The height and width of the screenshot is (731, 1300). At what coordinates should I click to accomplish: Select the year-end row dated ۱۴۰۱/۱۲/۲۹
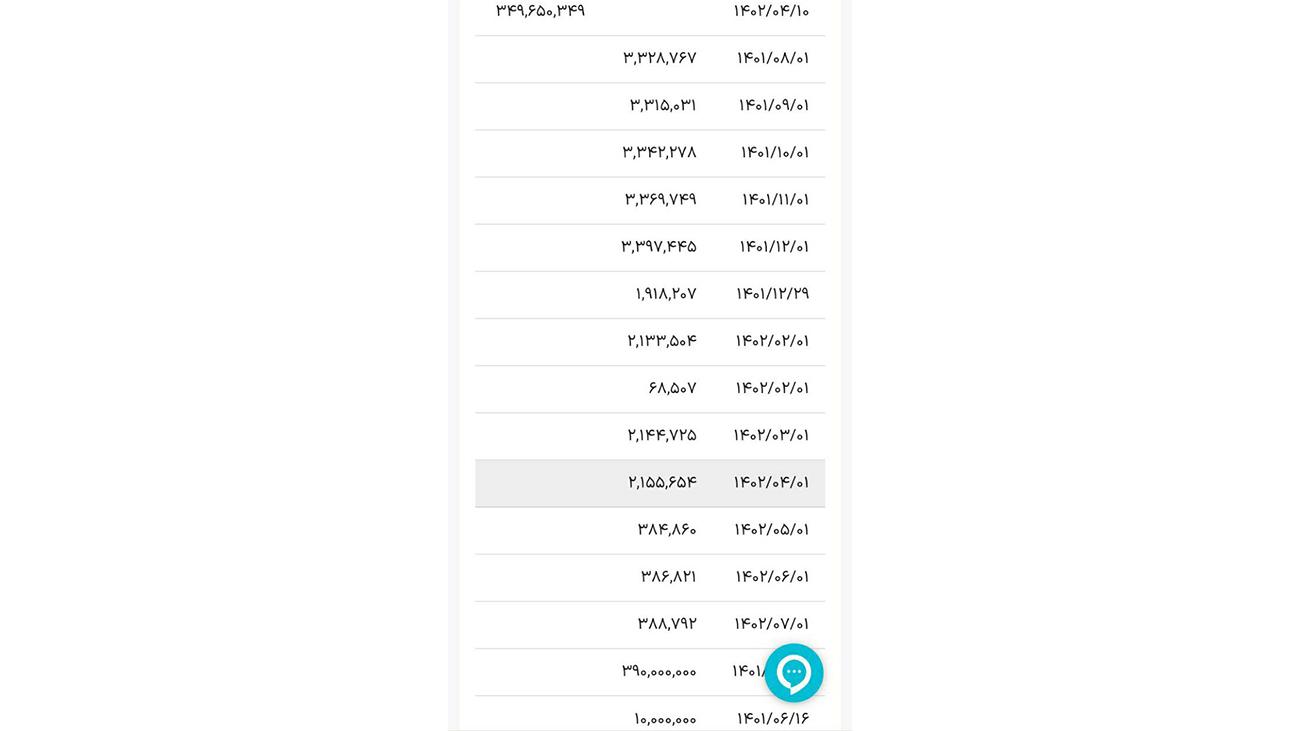[650, 294]
